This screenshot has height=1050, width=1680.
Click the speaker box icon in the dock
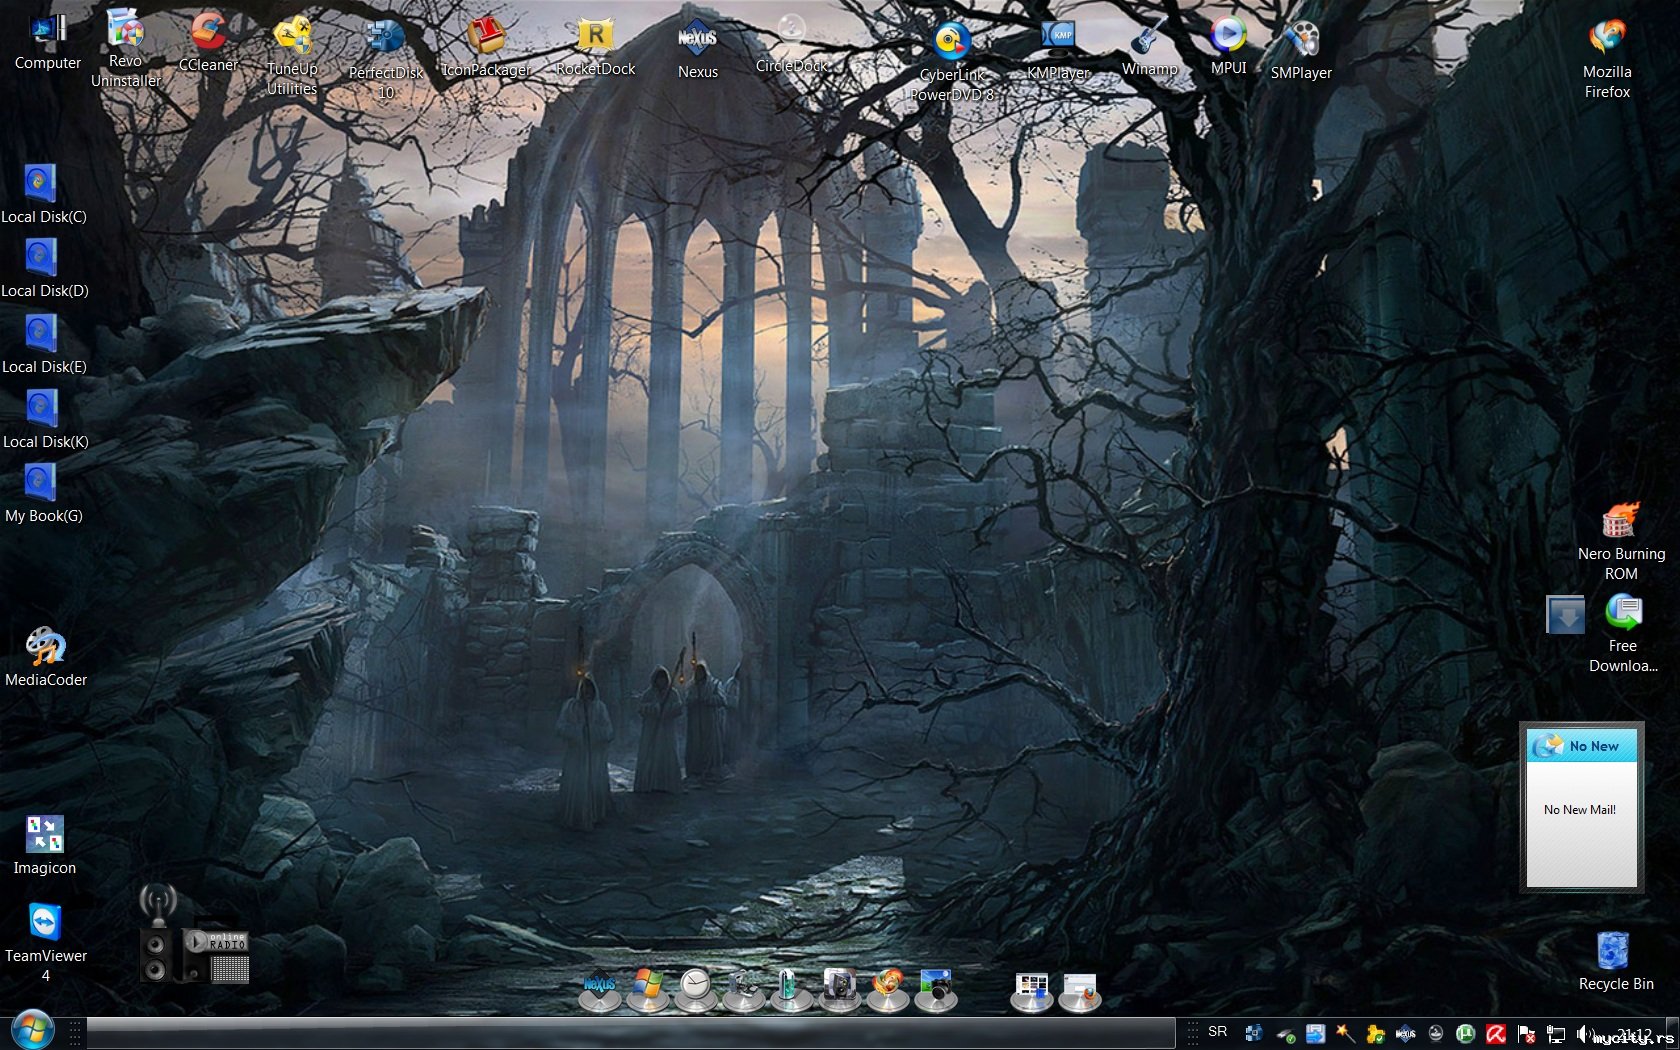840,988
